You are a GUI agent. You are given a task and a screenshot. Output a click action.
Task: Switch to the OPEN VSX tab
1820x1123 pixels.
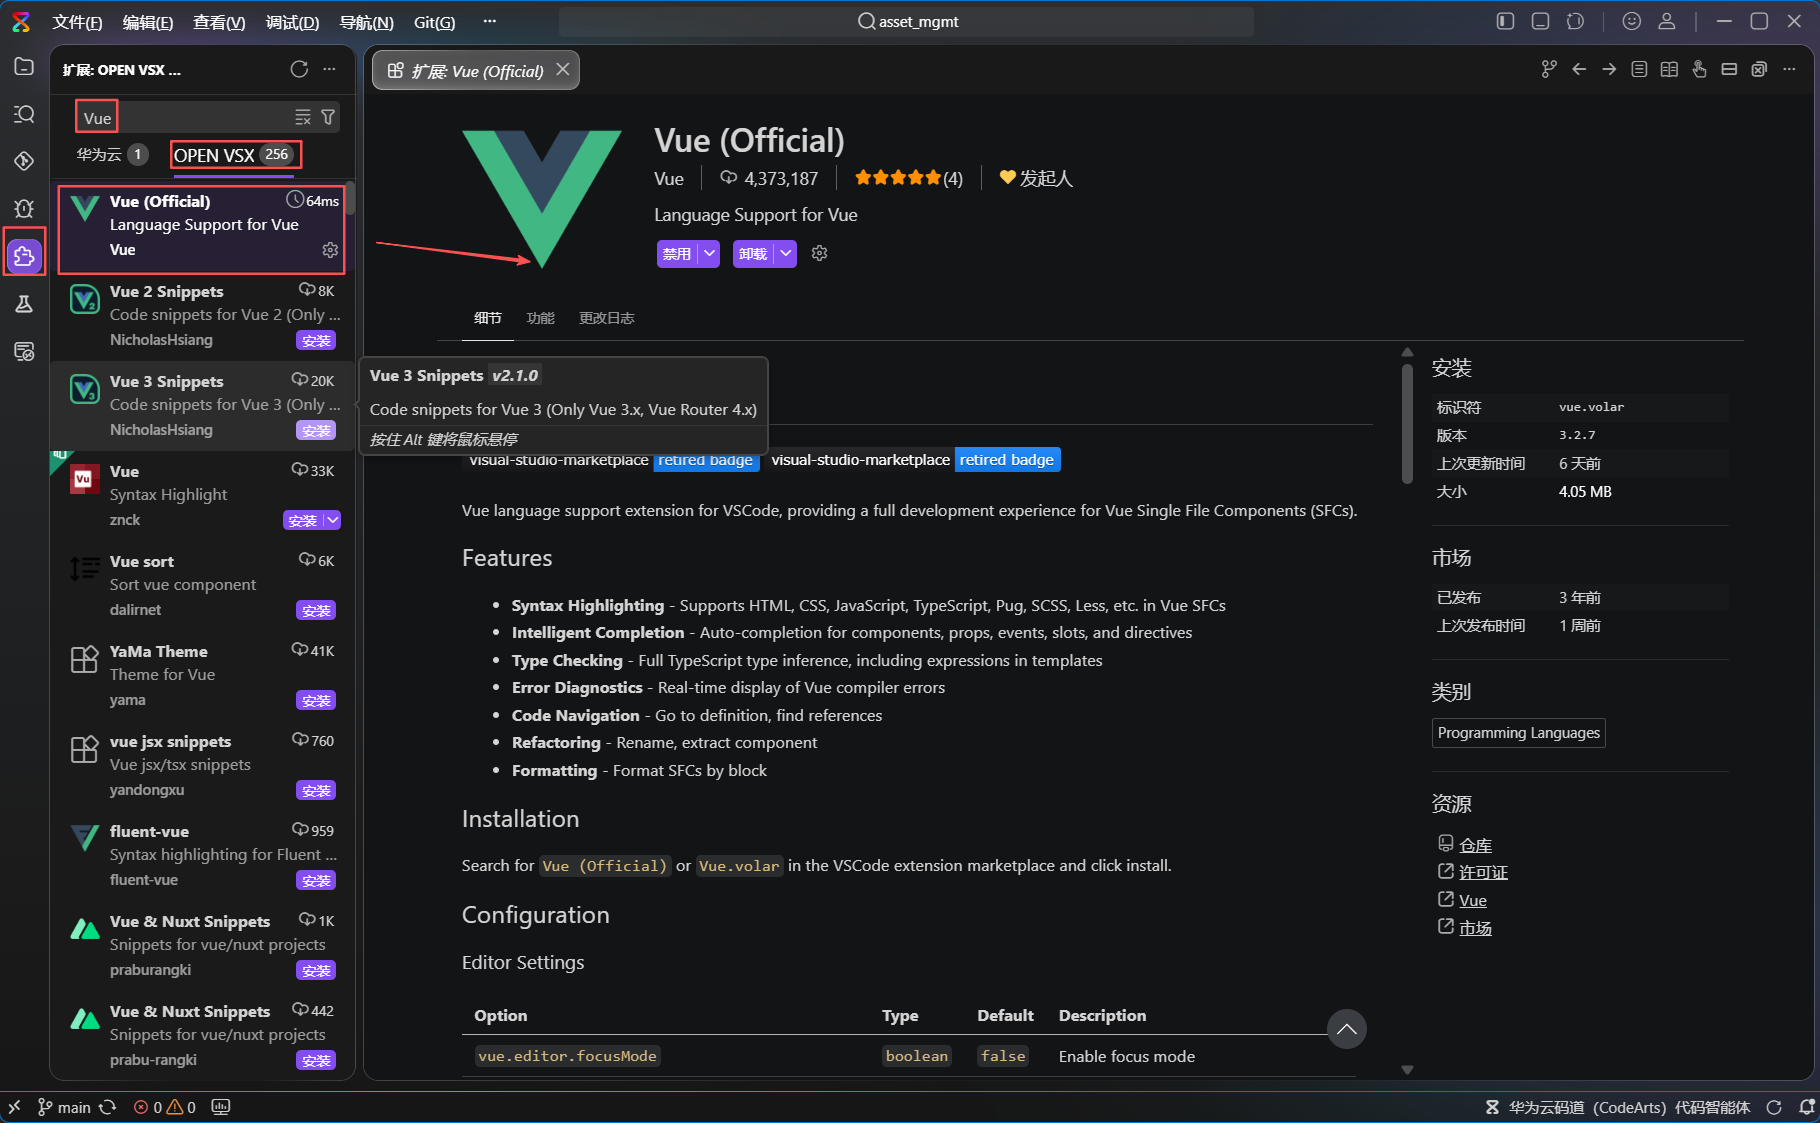(234, 155)
